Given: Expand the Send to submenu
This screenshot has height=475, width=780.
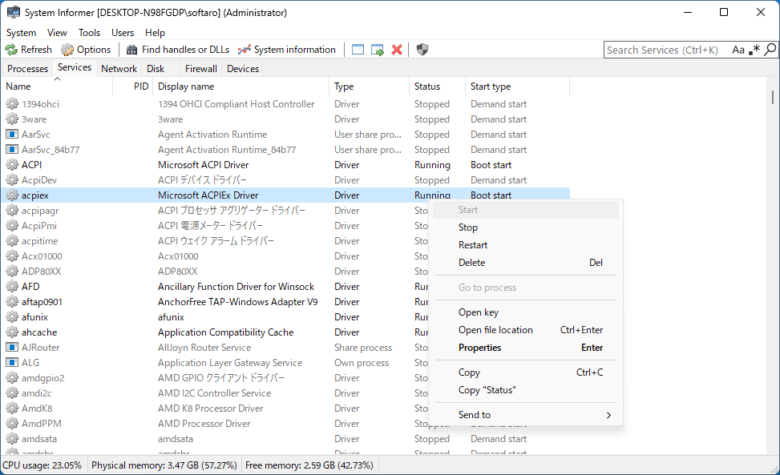Looking at the screenshot, I should tap(526, 415).
